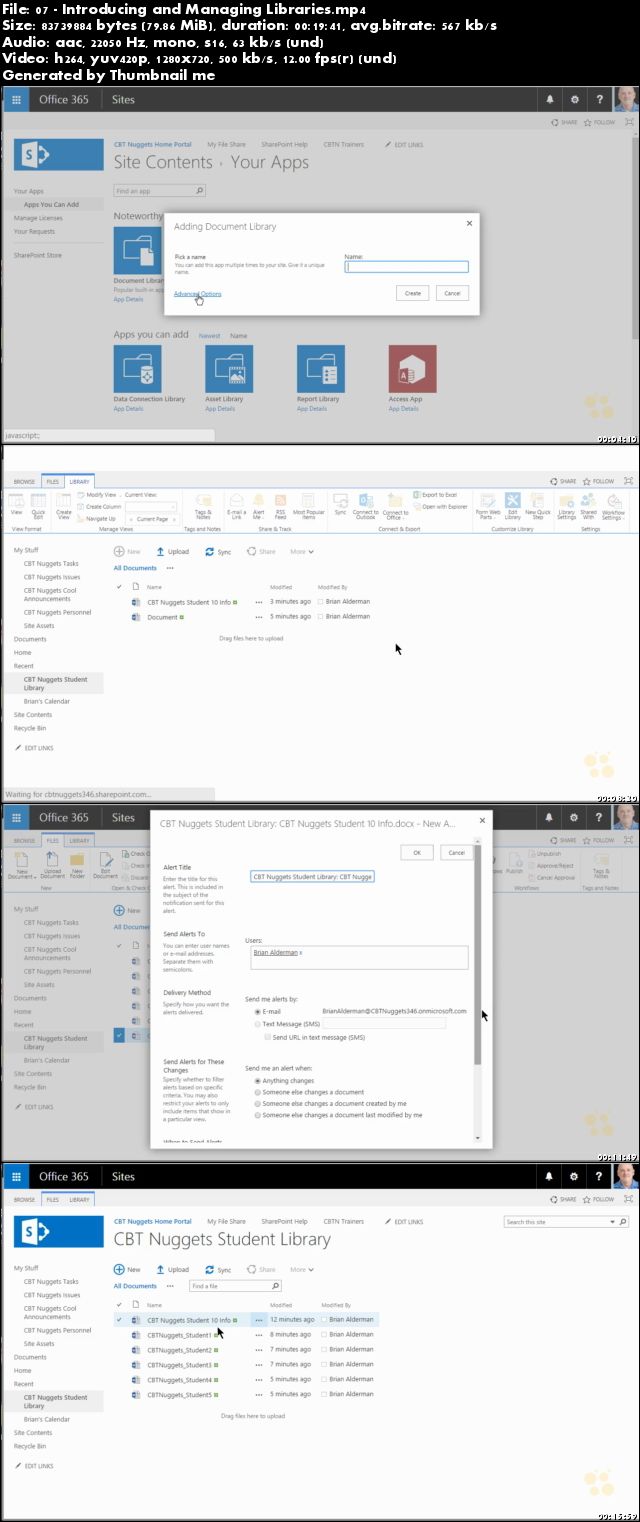Click the Advanced Options link
The width and height of the screenshot is (640, 1522).
(x=198, y=293)
